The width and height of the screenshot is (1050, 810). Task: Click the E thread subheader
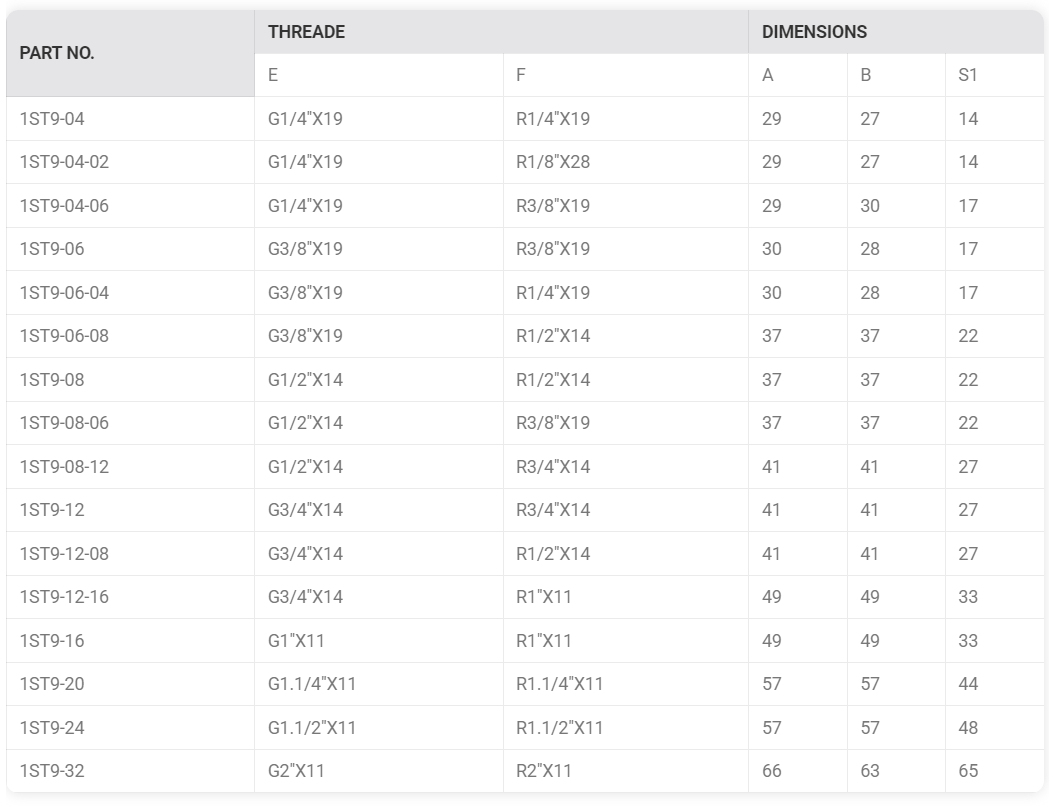(273, 75)
